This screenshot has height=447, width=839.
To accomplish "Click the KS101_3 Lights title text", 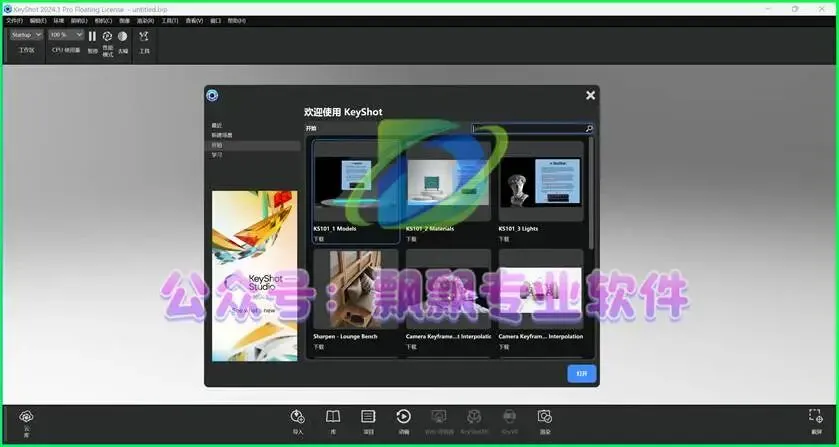I will click(x=518, y=229).
